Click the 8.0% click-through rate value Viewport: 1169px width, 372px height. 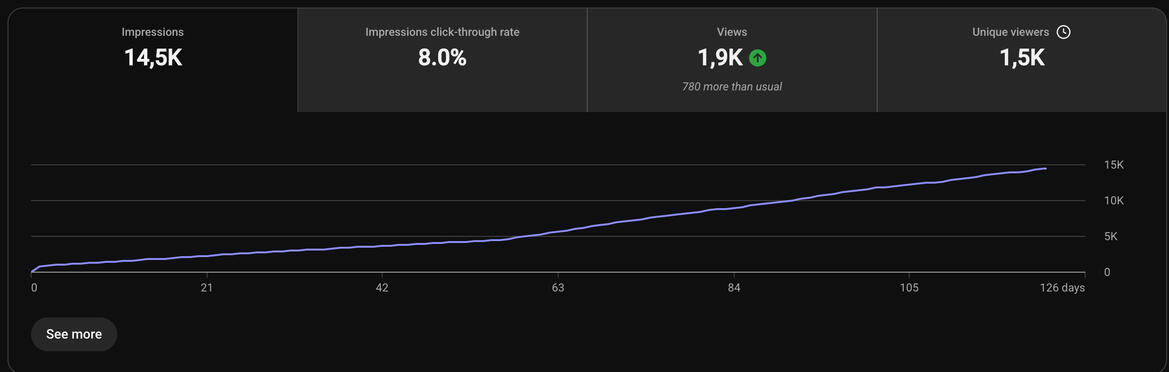click(x=442, y=58)
